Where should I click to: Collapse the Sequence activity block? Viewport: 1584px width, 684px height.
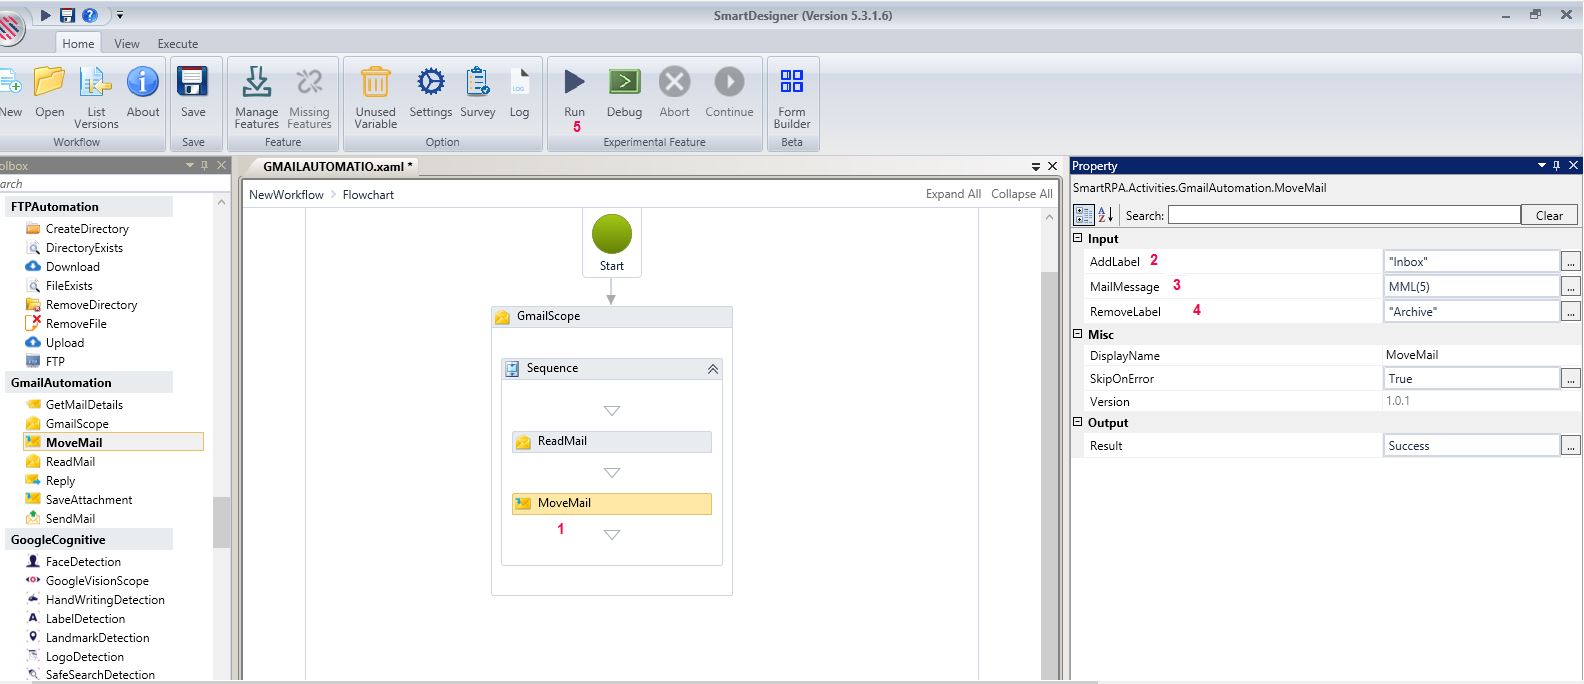(713, 369)
